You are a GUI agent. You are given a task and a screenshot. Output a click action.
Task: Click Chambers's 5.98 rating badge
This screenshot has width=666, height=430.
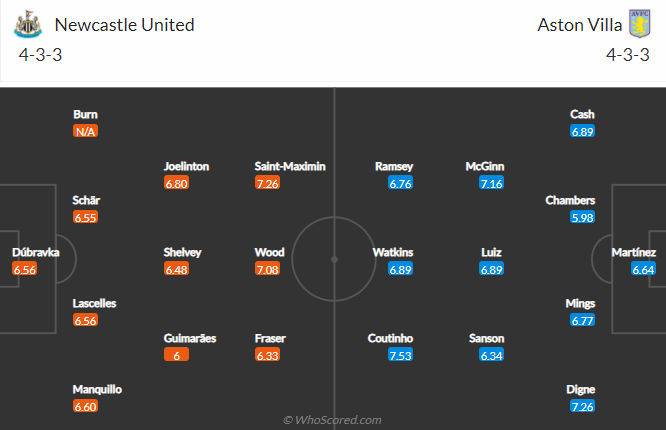(x=582, y=217)
